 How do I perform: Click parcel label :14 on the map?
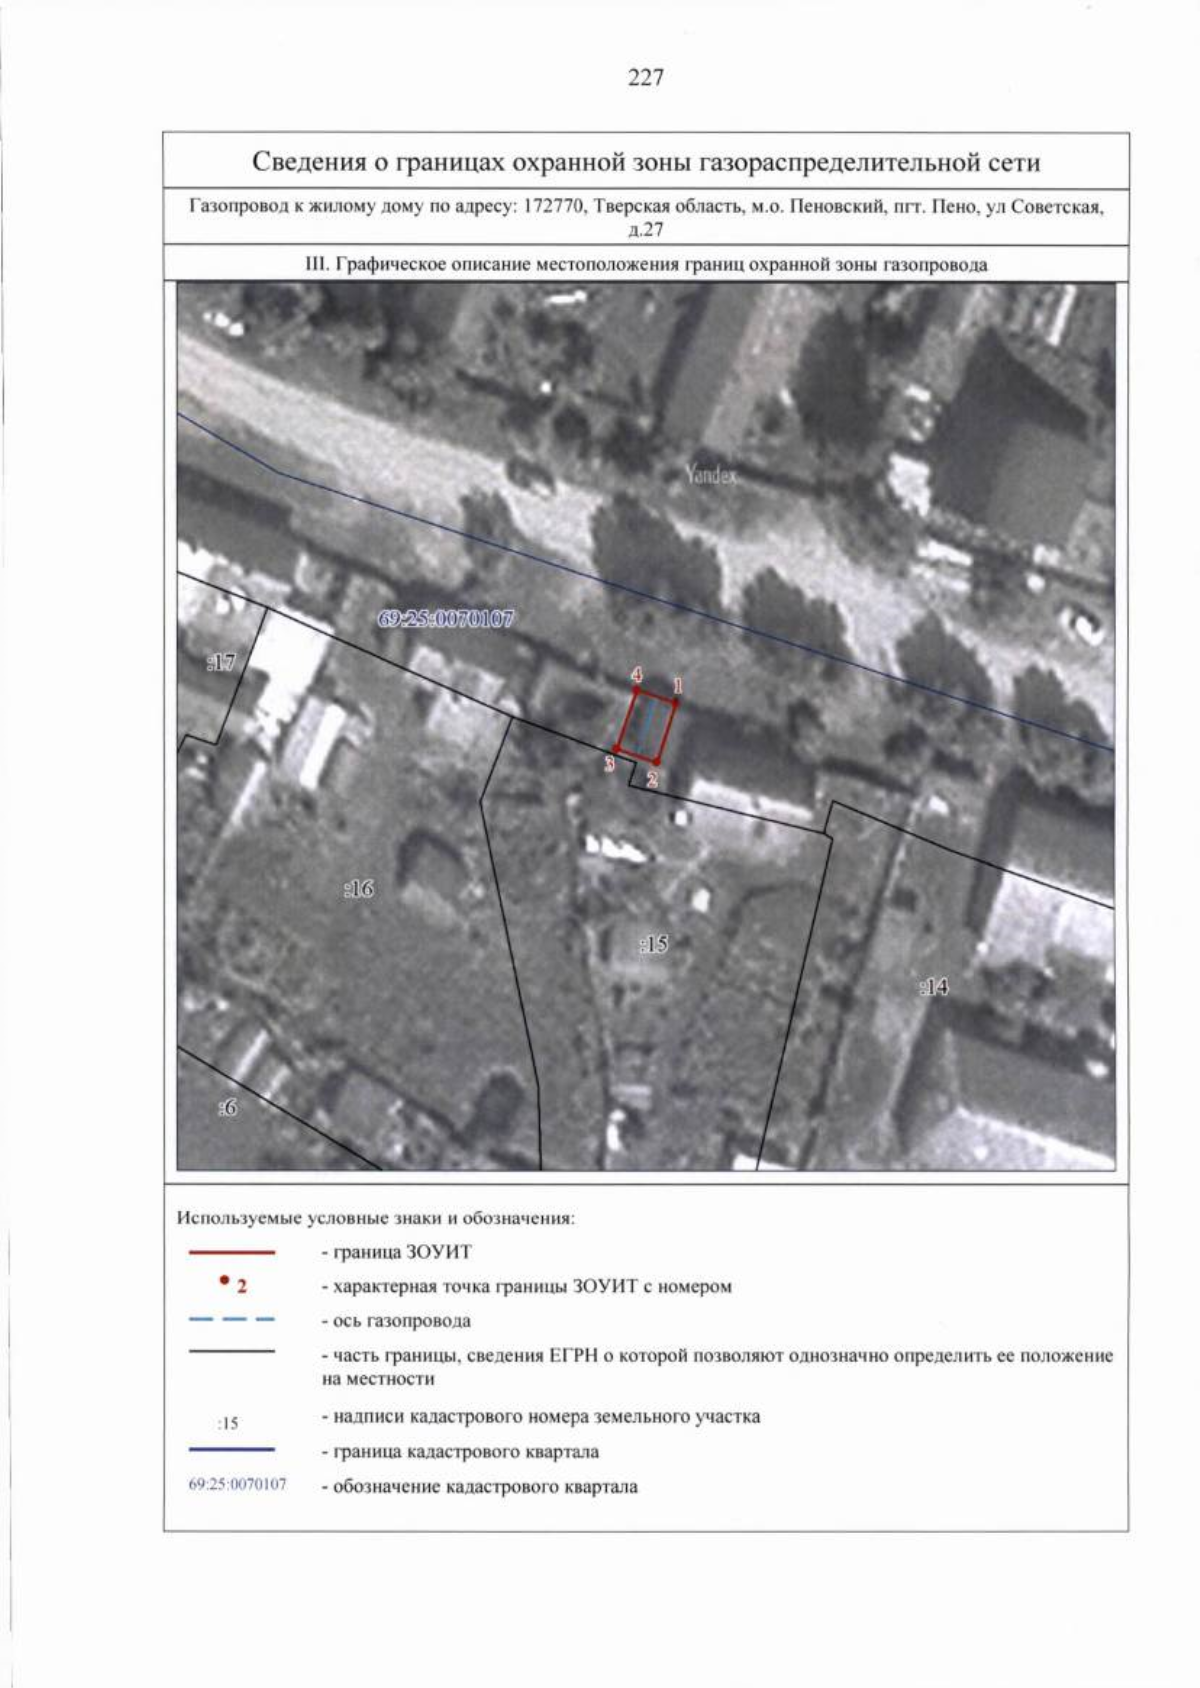point(933,987)
